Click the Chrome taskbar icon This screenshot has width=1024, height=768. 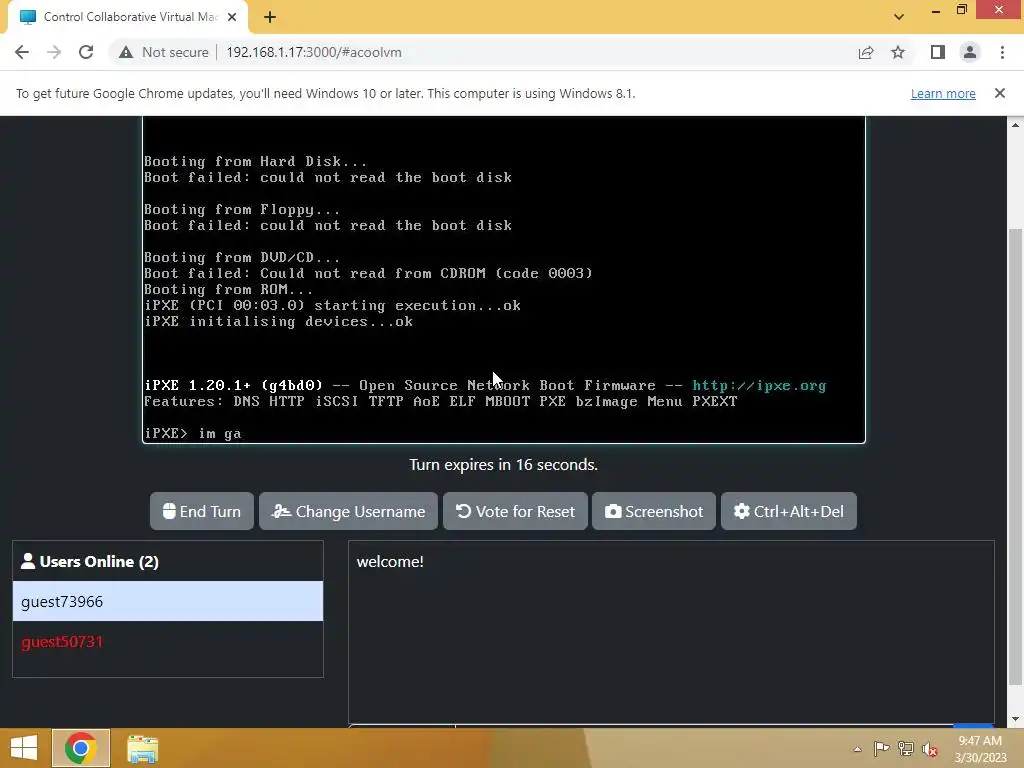click(80, 748)
